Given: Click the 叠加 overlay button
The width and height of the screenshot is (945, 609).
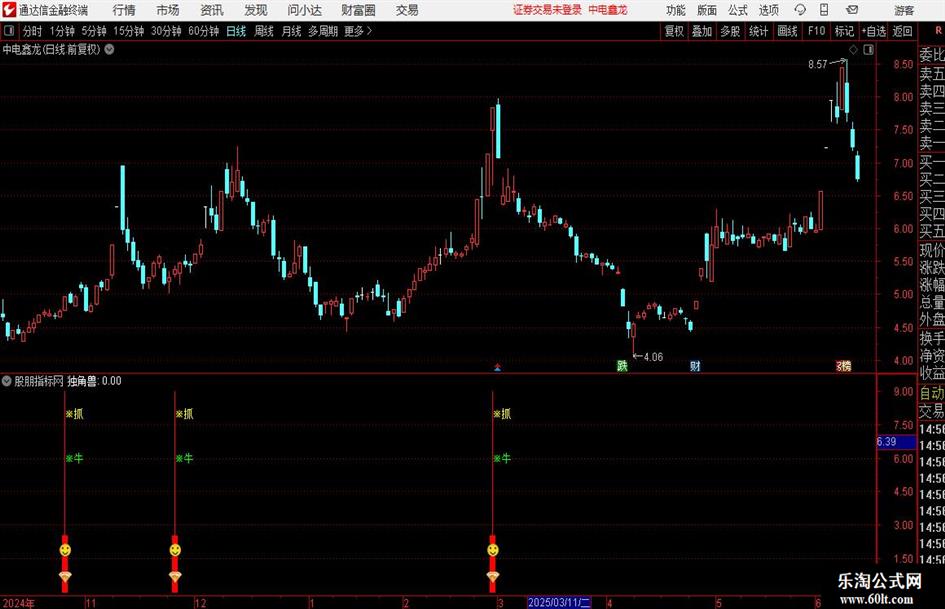Looking at the screenshot, I should tap(702, 31).
